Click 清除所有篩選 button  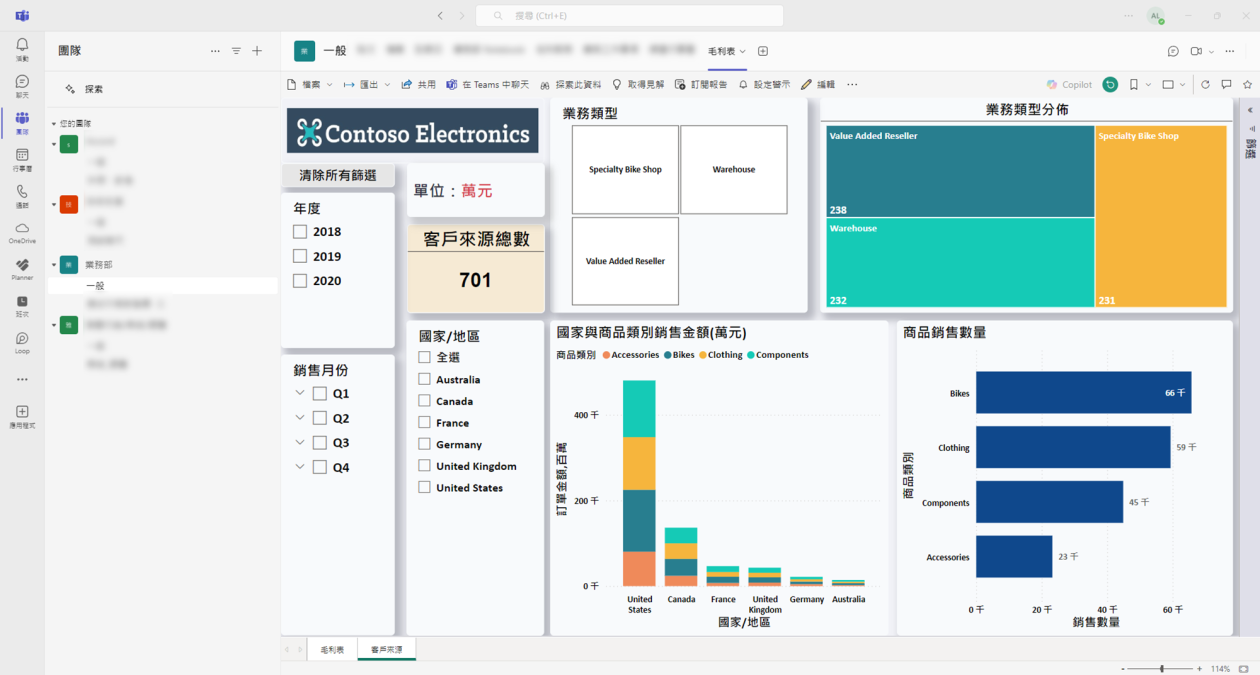coord(338,175)
